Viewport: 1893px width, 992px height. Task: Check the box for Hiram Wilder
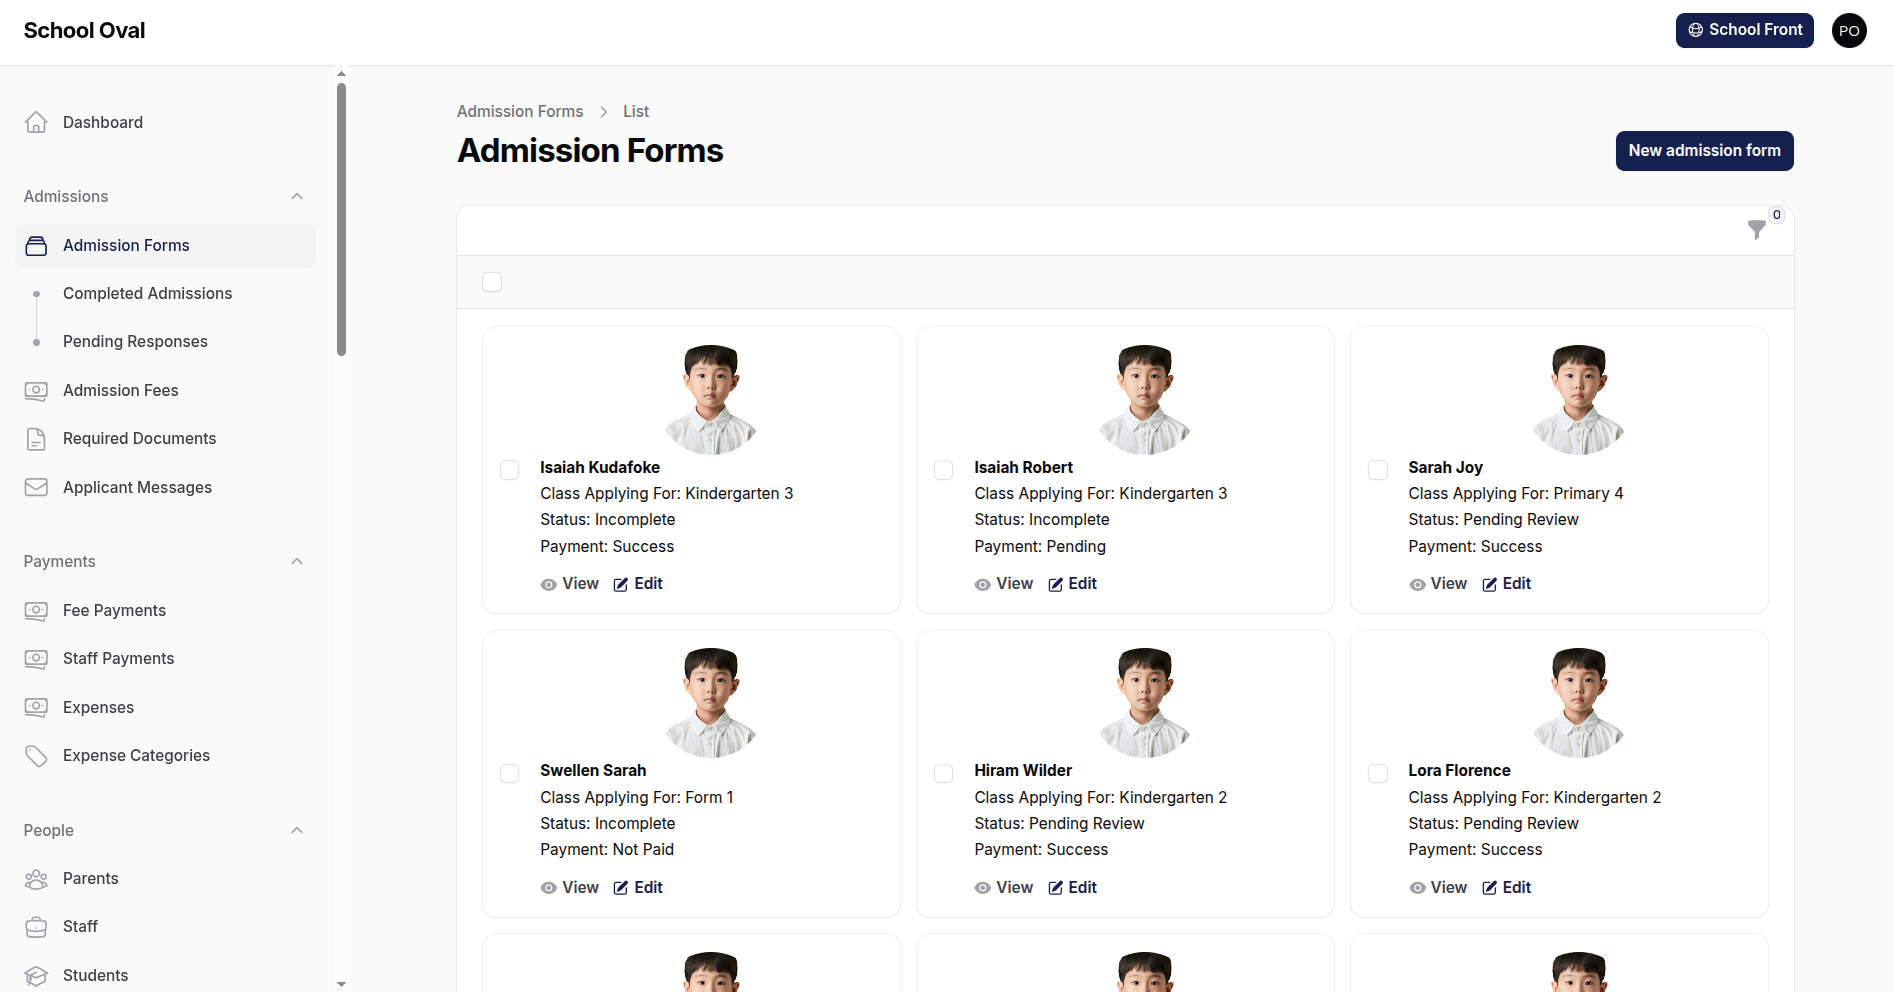pos(944,773)
